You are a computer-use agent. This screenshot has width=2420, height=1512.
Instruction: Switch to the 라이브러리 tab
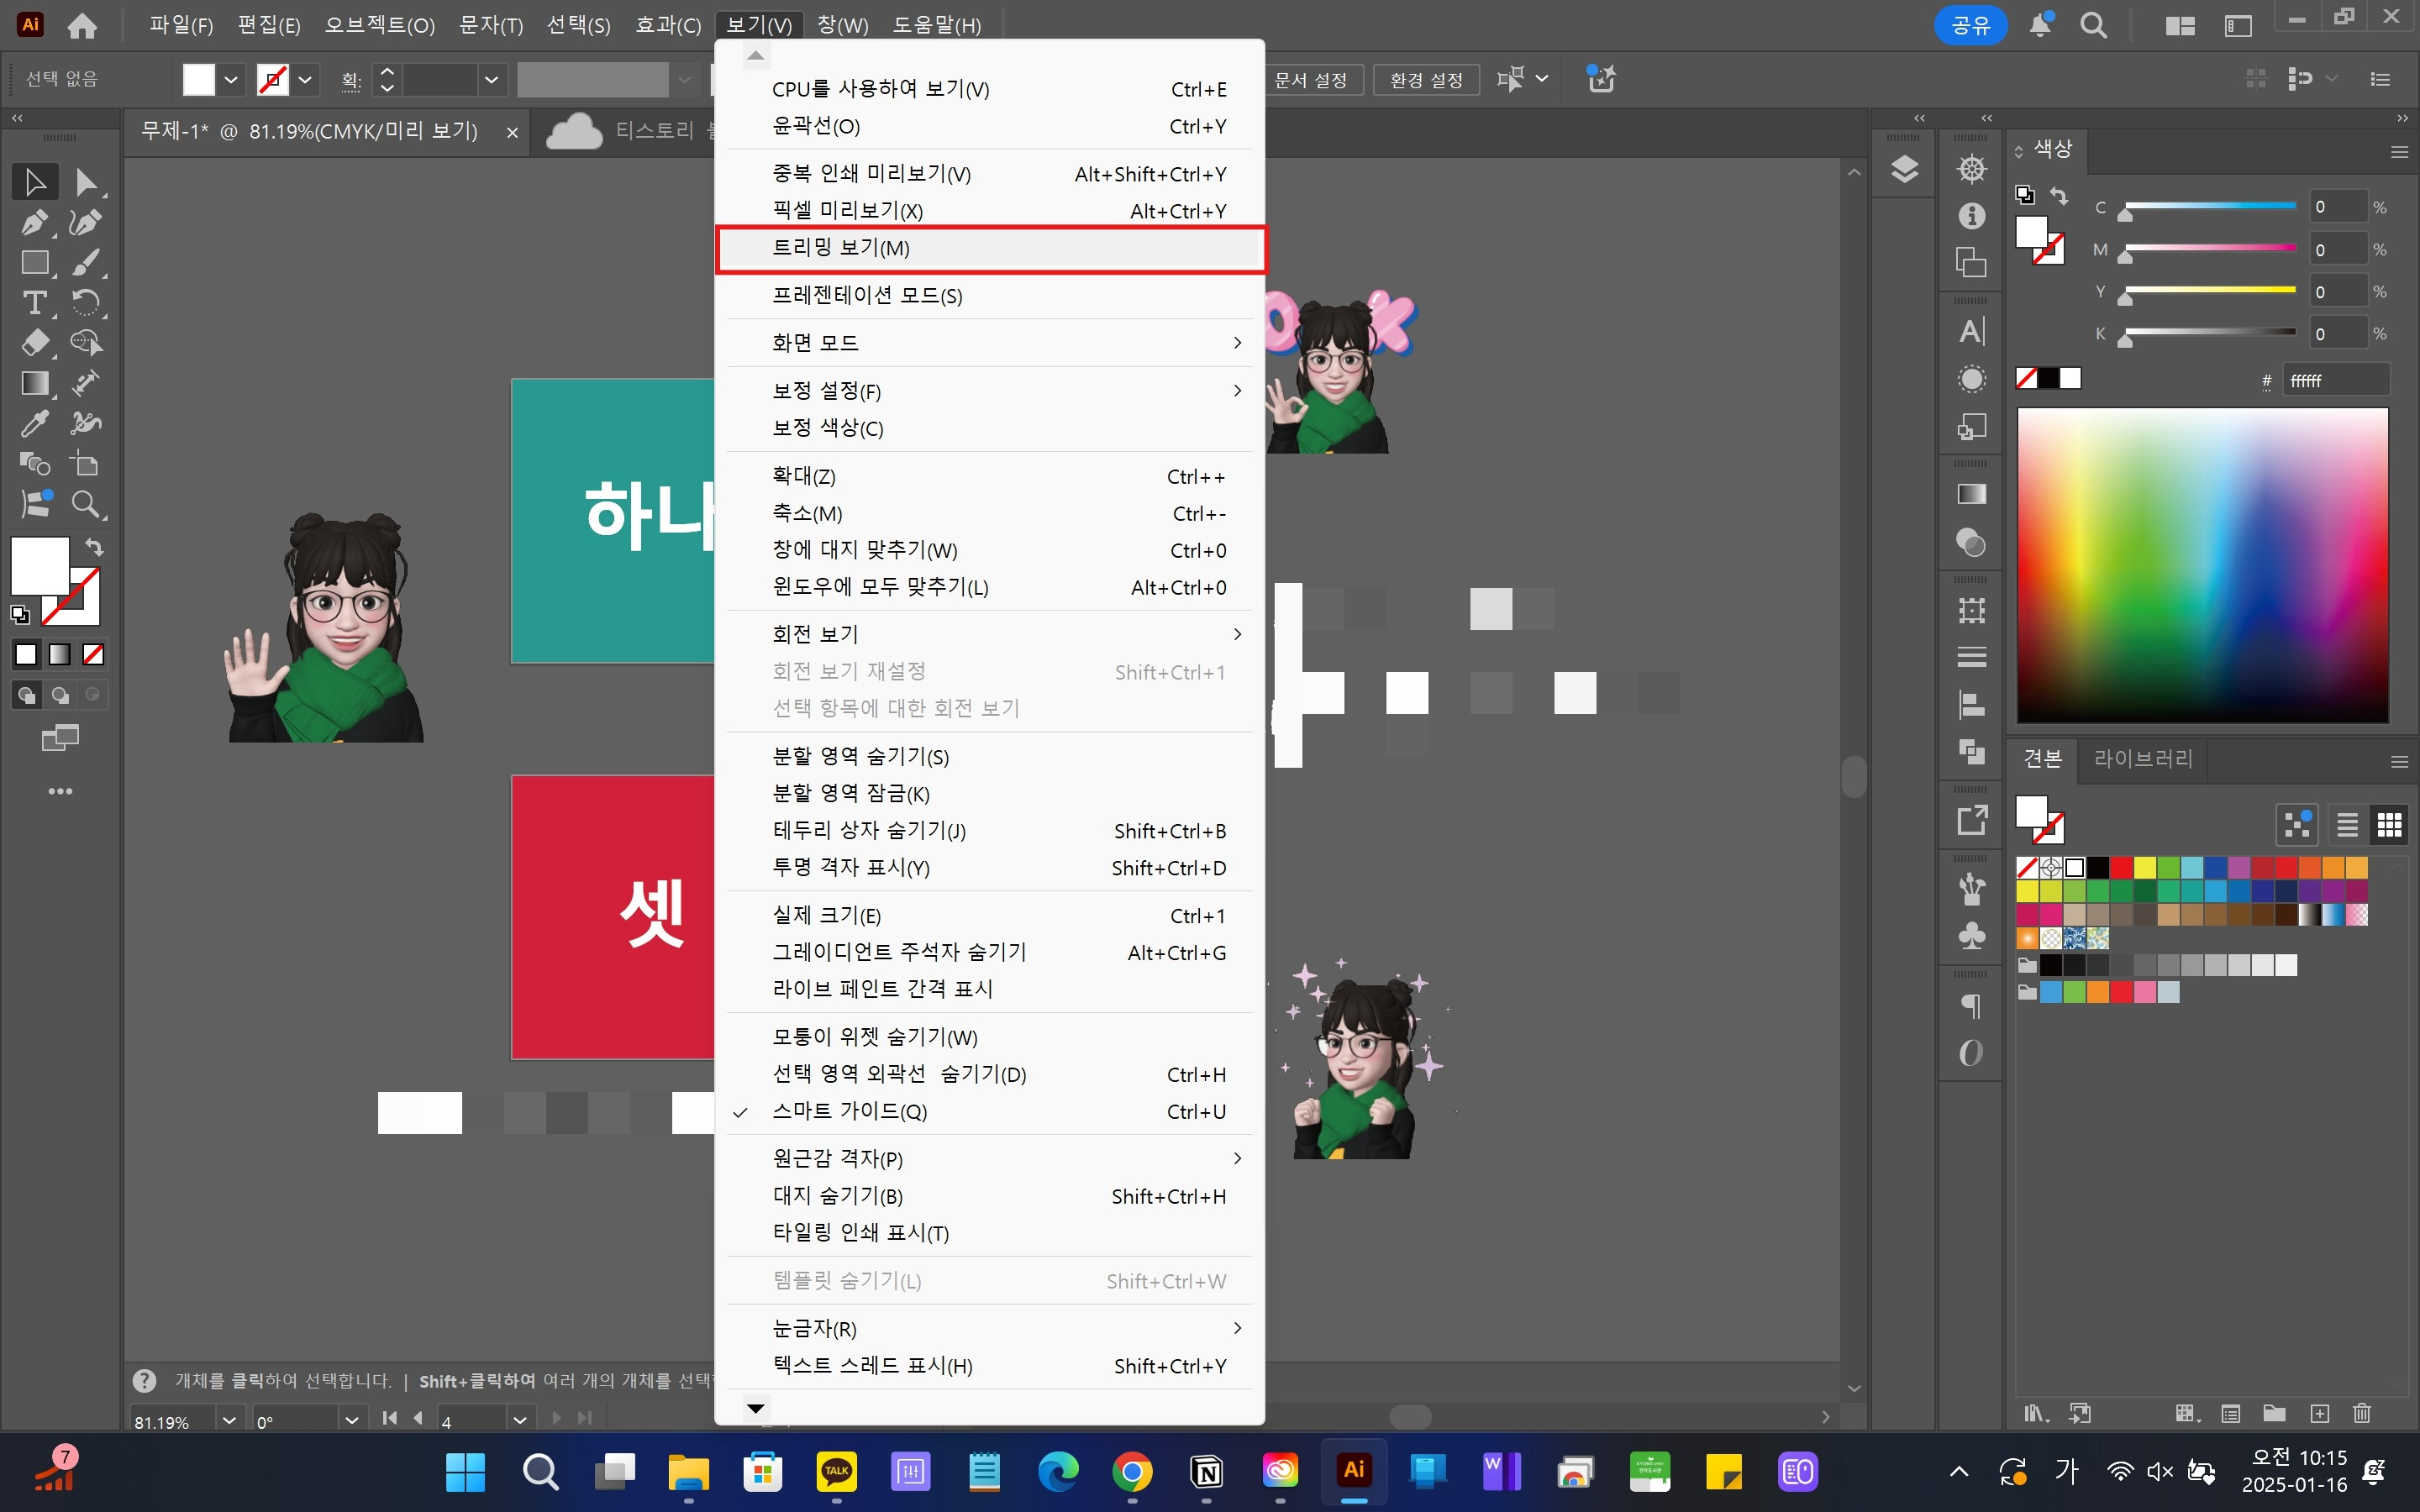[x=2143, y=759]
